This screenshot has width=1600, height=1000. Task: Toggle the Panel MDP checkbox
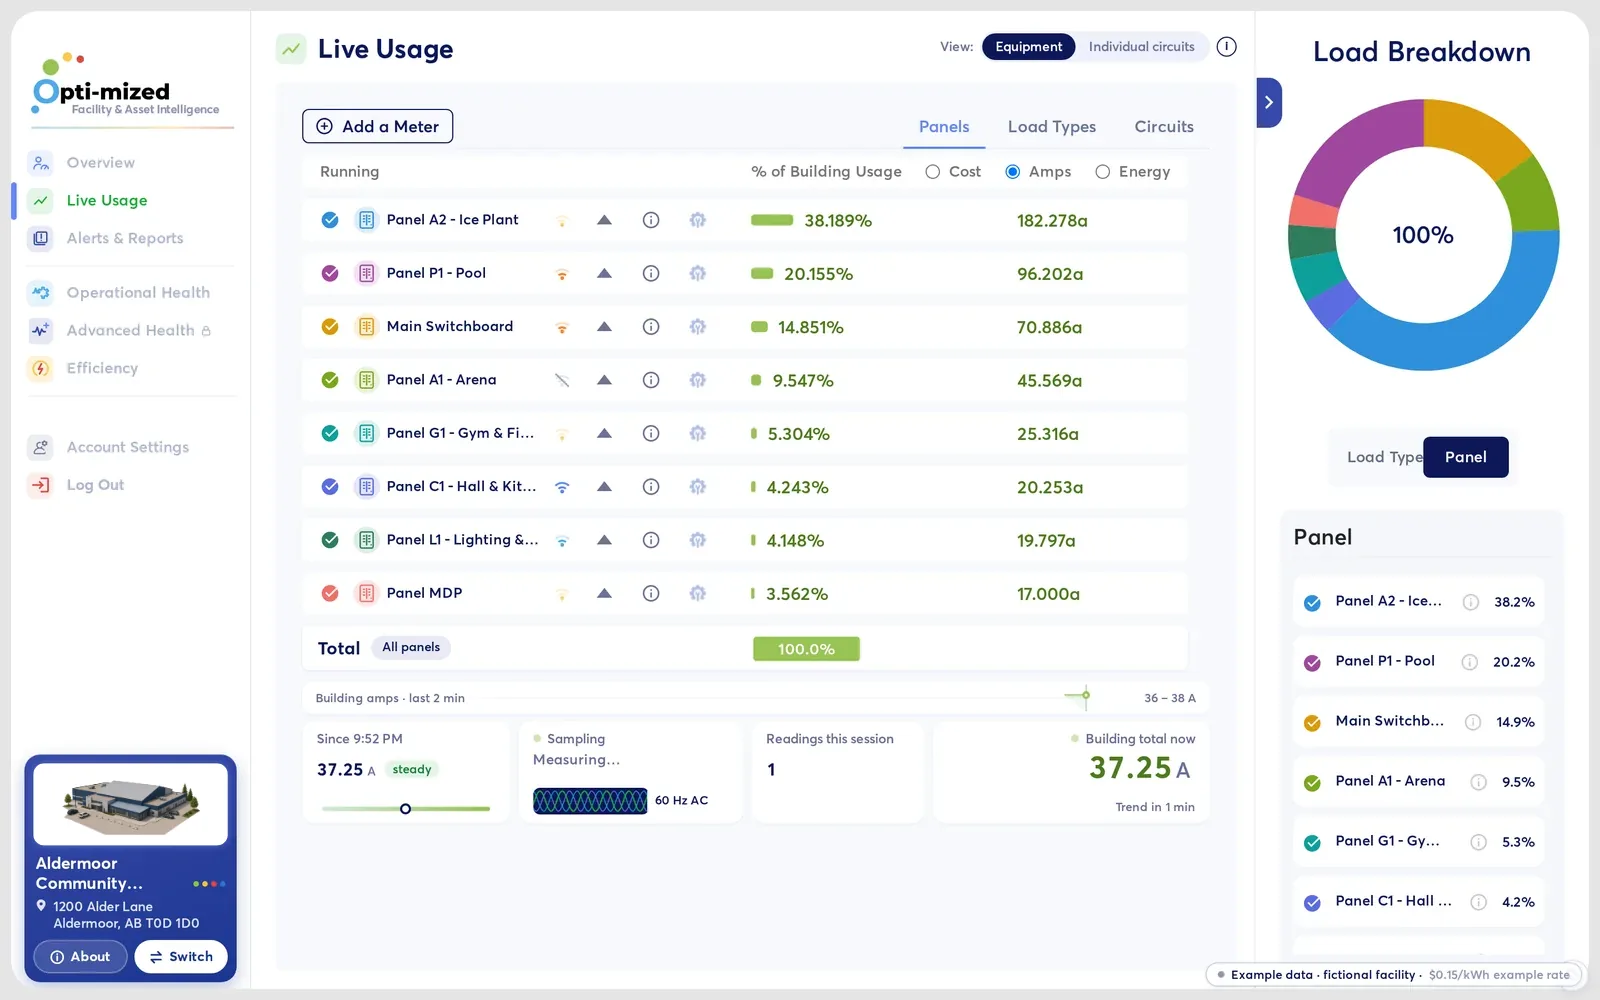[x=330, y=593]
